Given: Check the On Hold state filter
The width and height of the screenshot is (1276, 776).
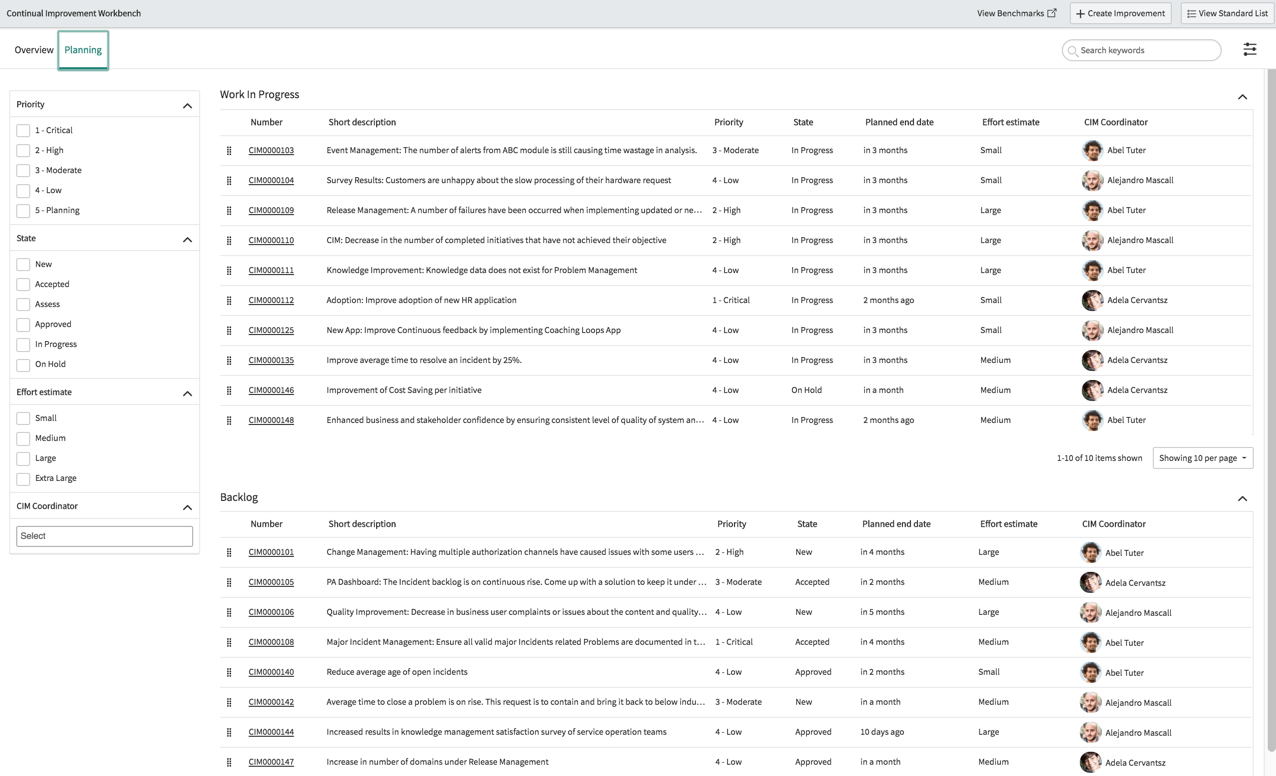Looking at the screenshot, I should (23, 364).
